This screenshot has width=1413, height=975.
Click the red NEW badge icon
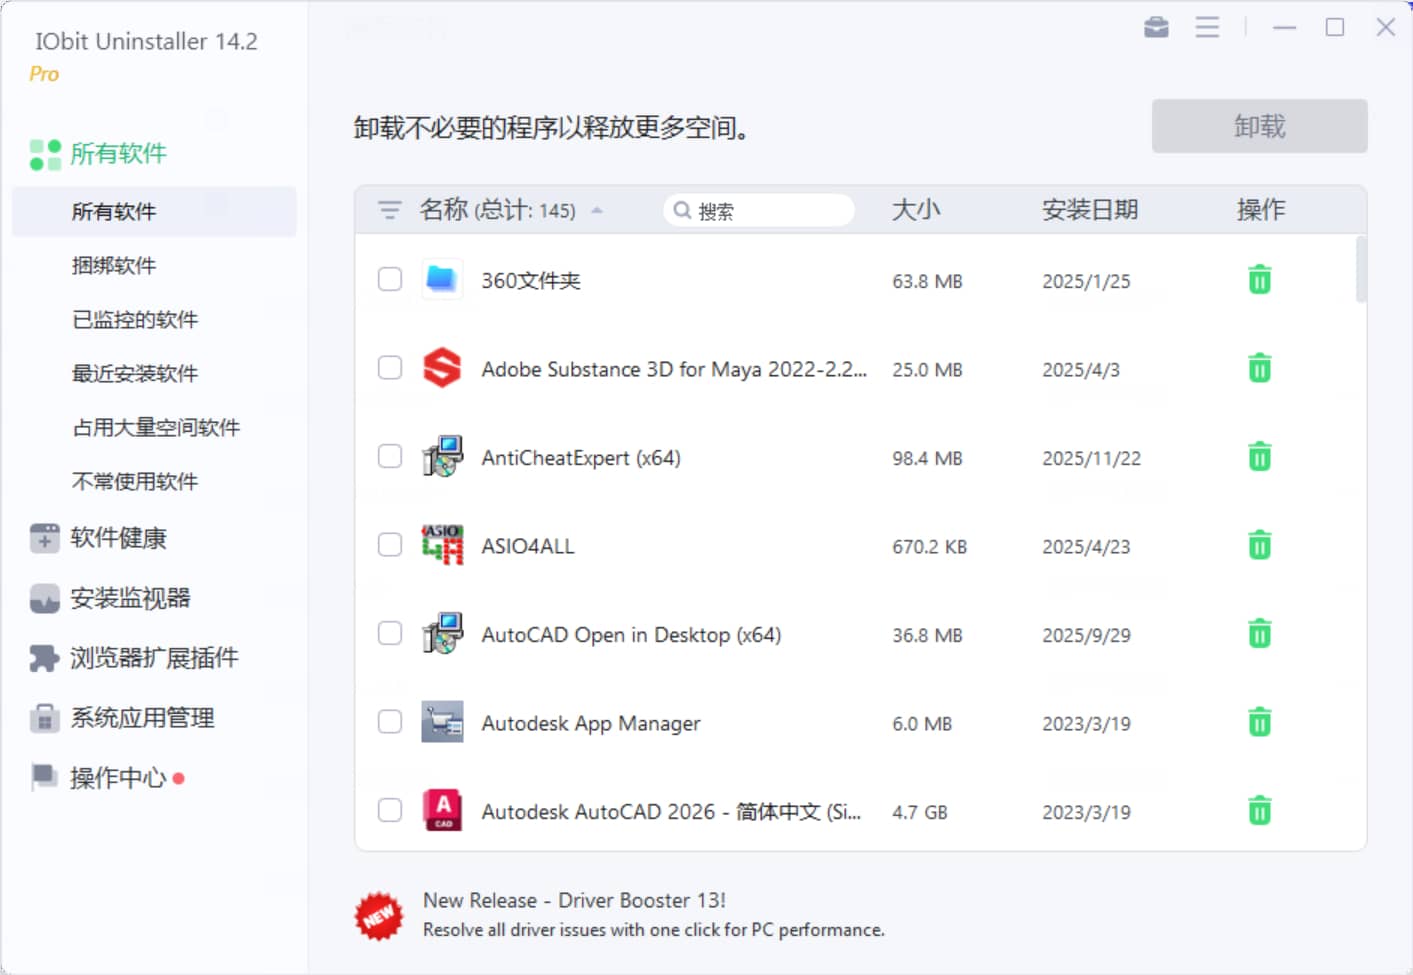click(379, 916)
